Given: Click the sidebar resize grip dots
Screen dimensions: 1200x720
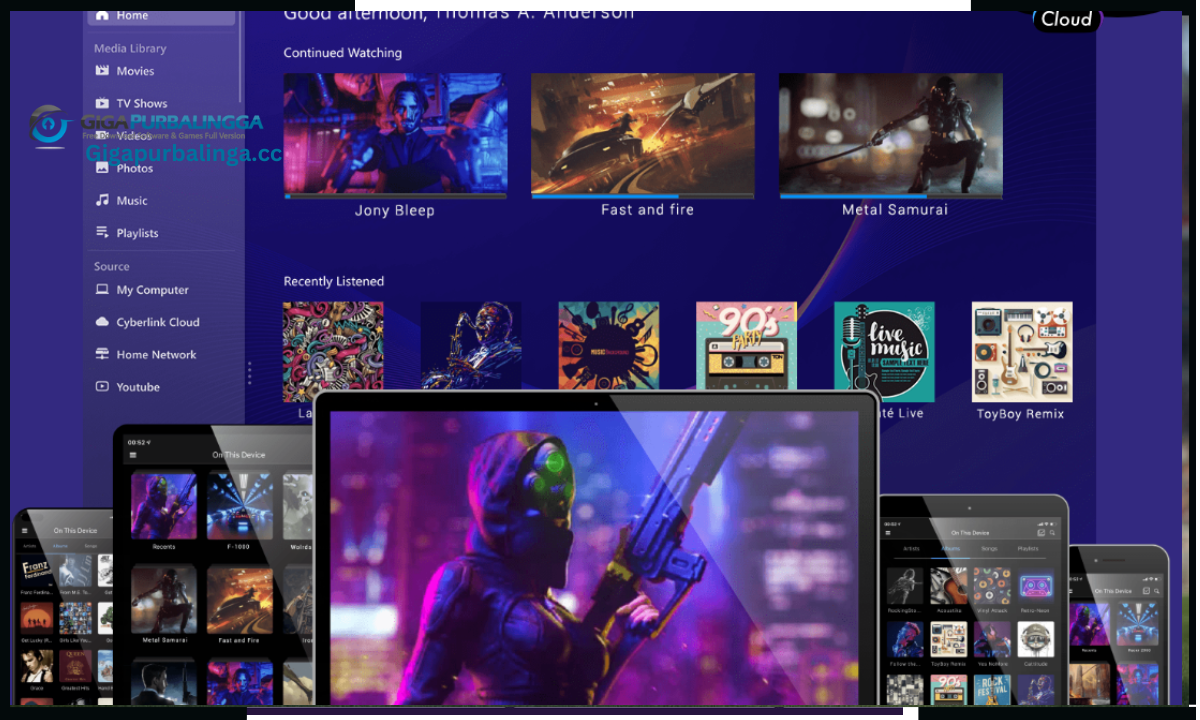Looking at the screenshot, I should [x=250, y=373].
